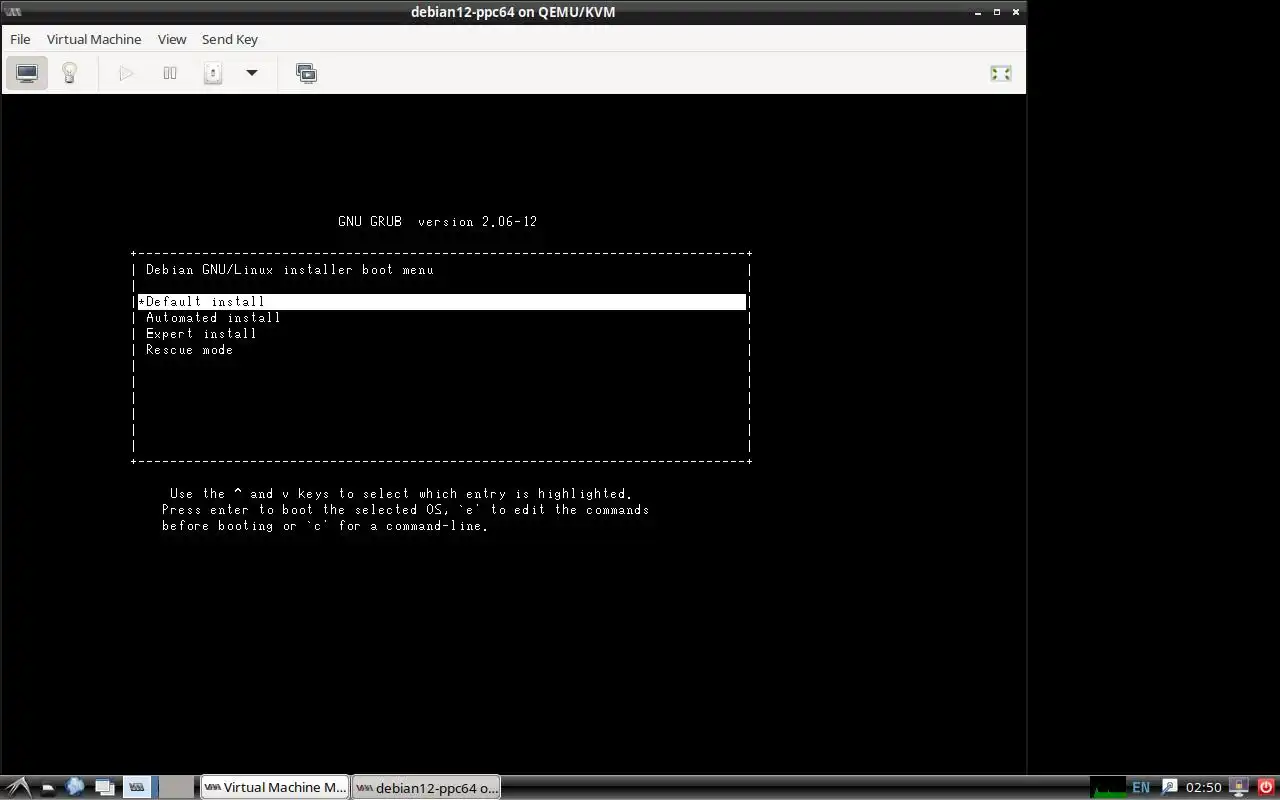Click Debian GNU/Linux installer boot menu title

(290, 270)
